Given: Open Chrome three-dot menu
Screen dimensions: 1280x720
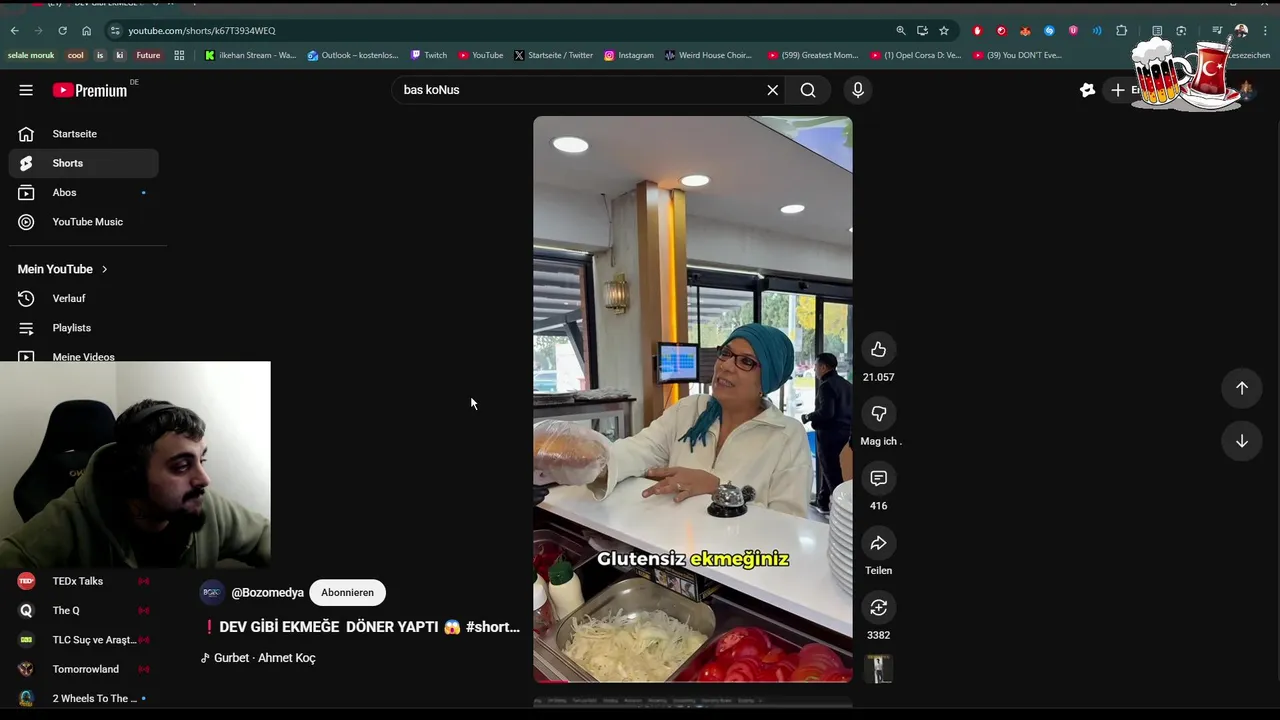Looking at the screenshot, I should click(1265, 31).
